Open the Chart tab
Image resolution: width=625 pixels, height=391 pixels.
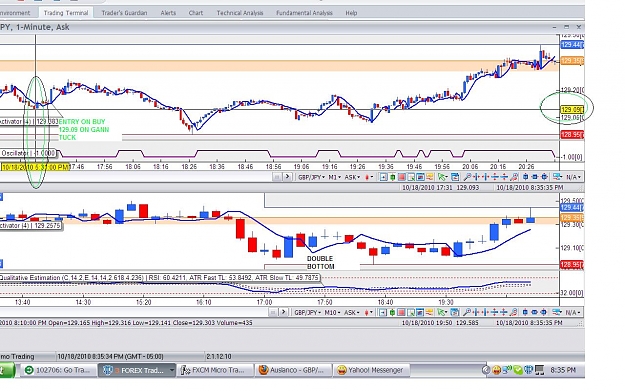[x=196, y=13]
